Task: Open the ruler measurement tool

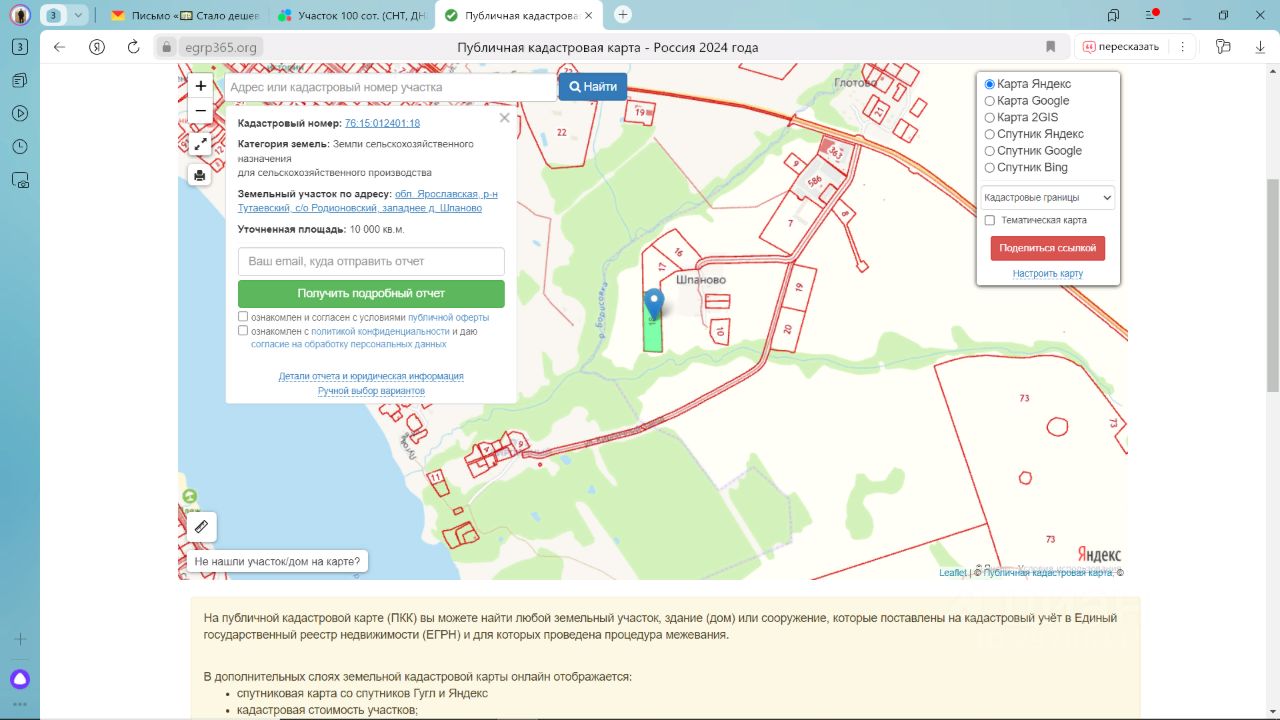Action: (x=201, y=527)
